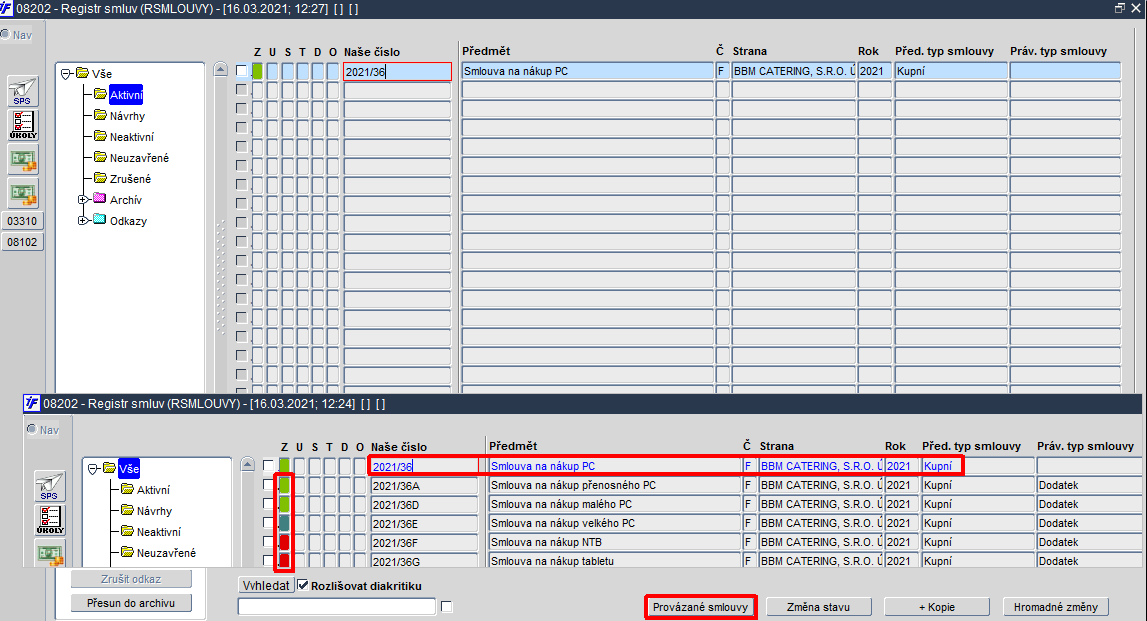Open Hromadné změny button
This screenshot has height=621, width=1147.
tap(1056, 607)
